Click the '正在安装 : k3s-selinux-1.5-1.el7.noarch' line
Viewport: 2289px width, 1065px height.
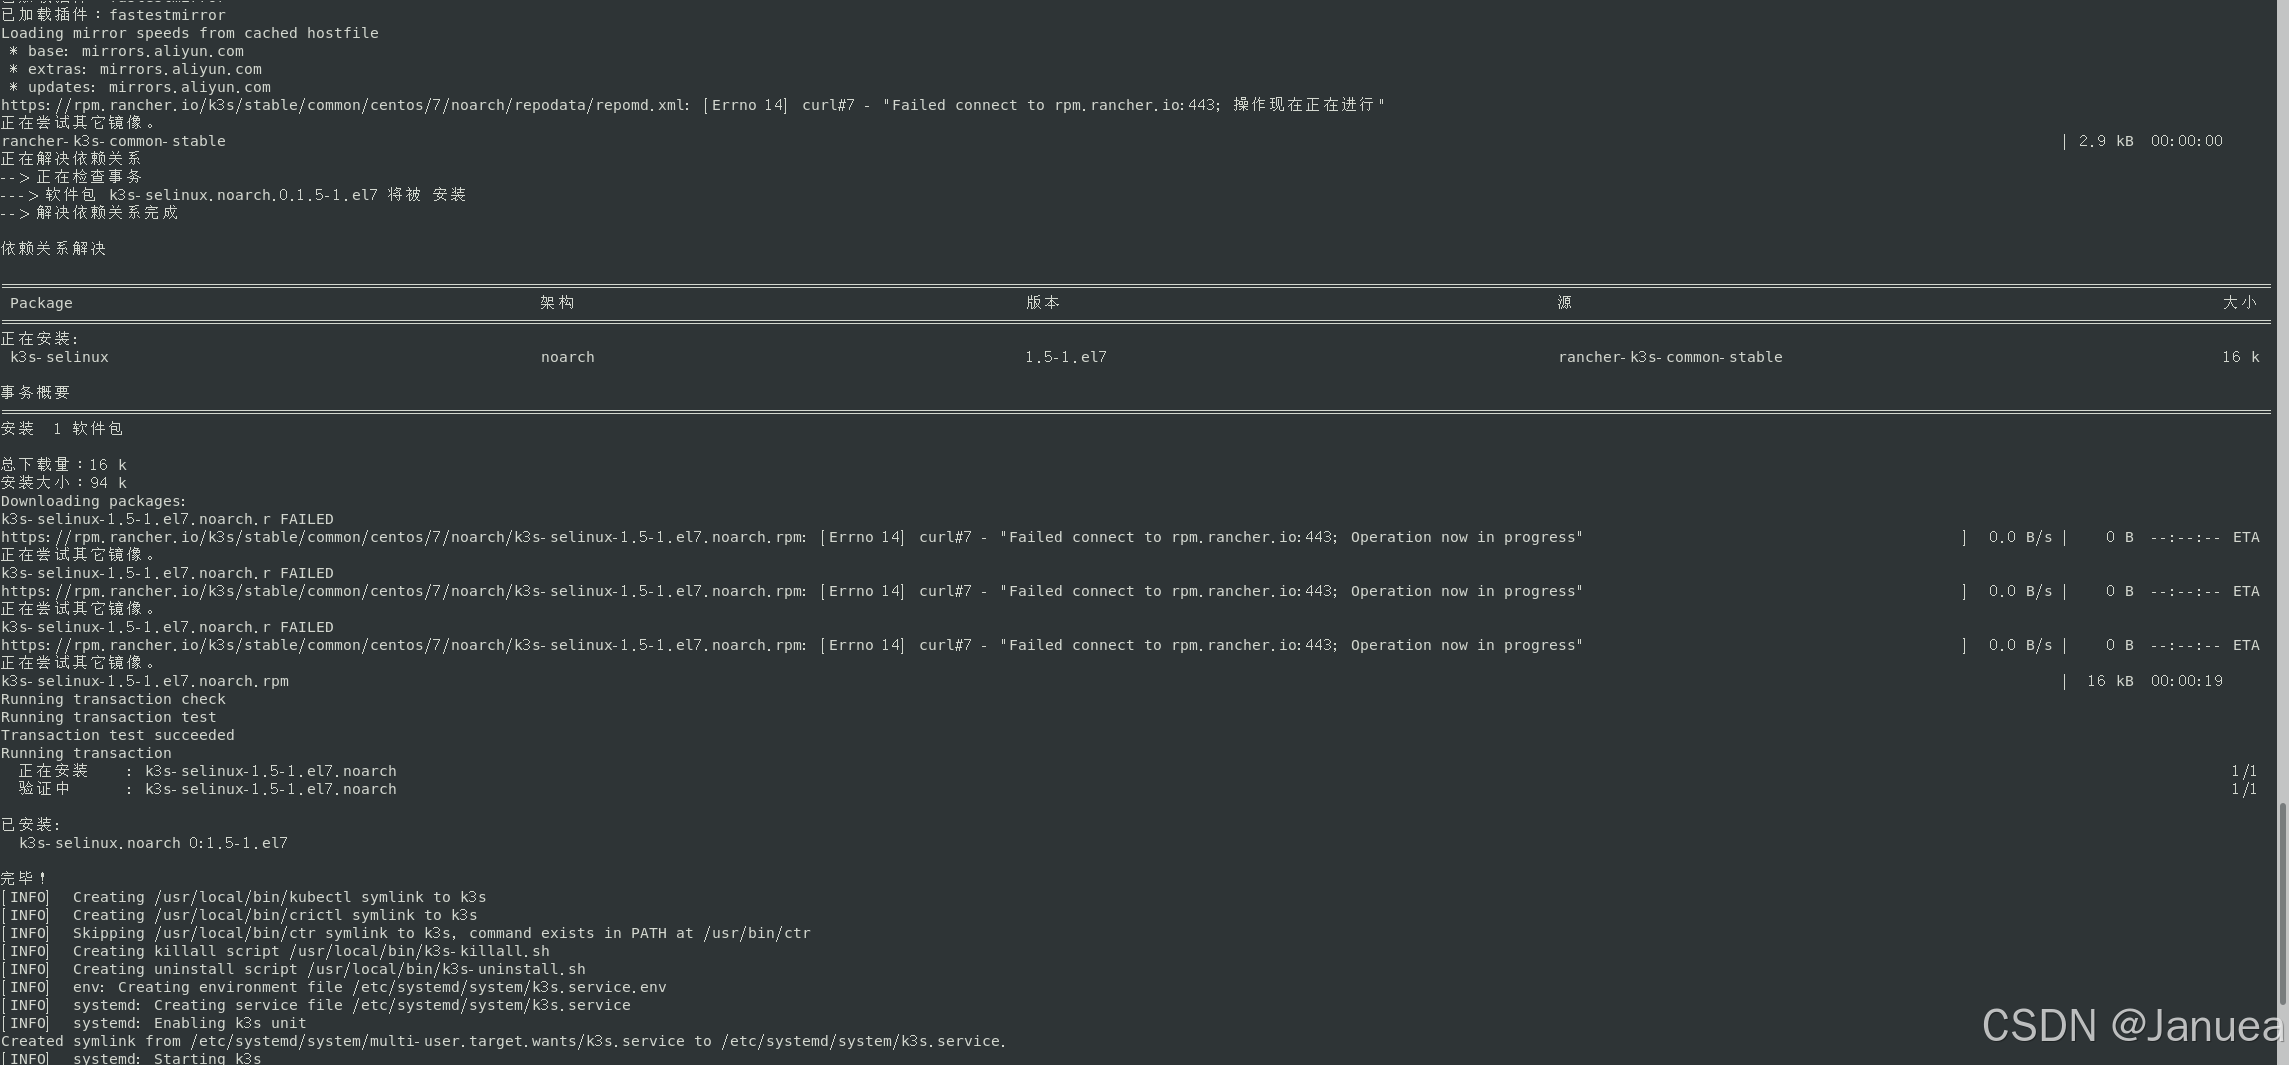coord(208,771)
